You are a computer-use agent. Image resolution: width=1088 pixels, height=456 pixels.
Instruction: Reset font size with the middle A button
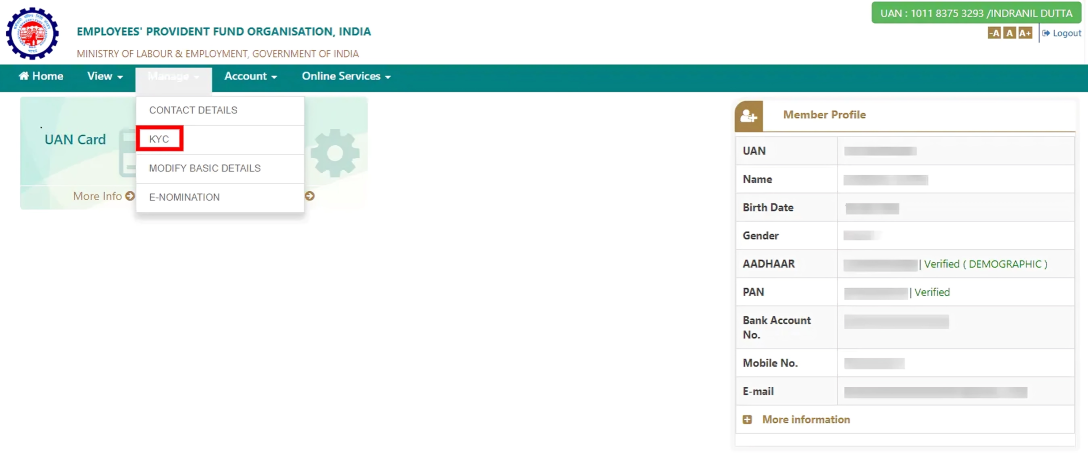[1010, 33]
